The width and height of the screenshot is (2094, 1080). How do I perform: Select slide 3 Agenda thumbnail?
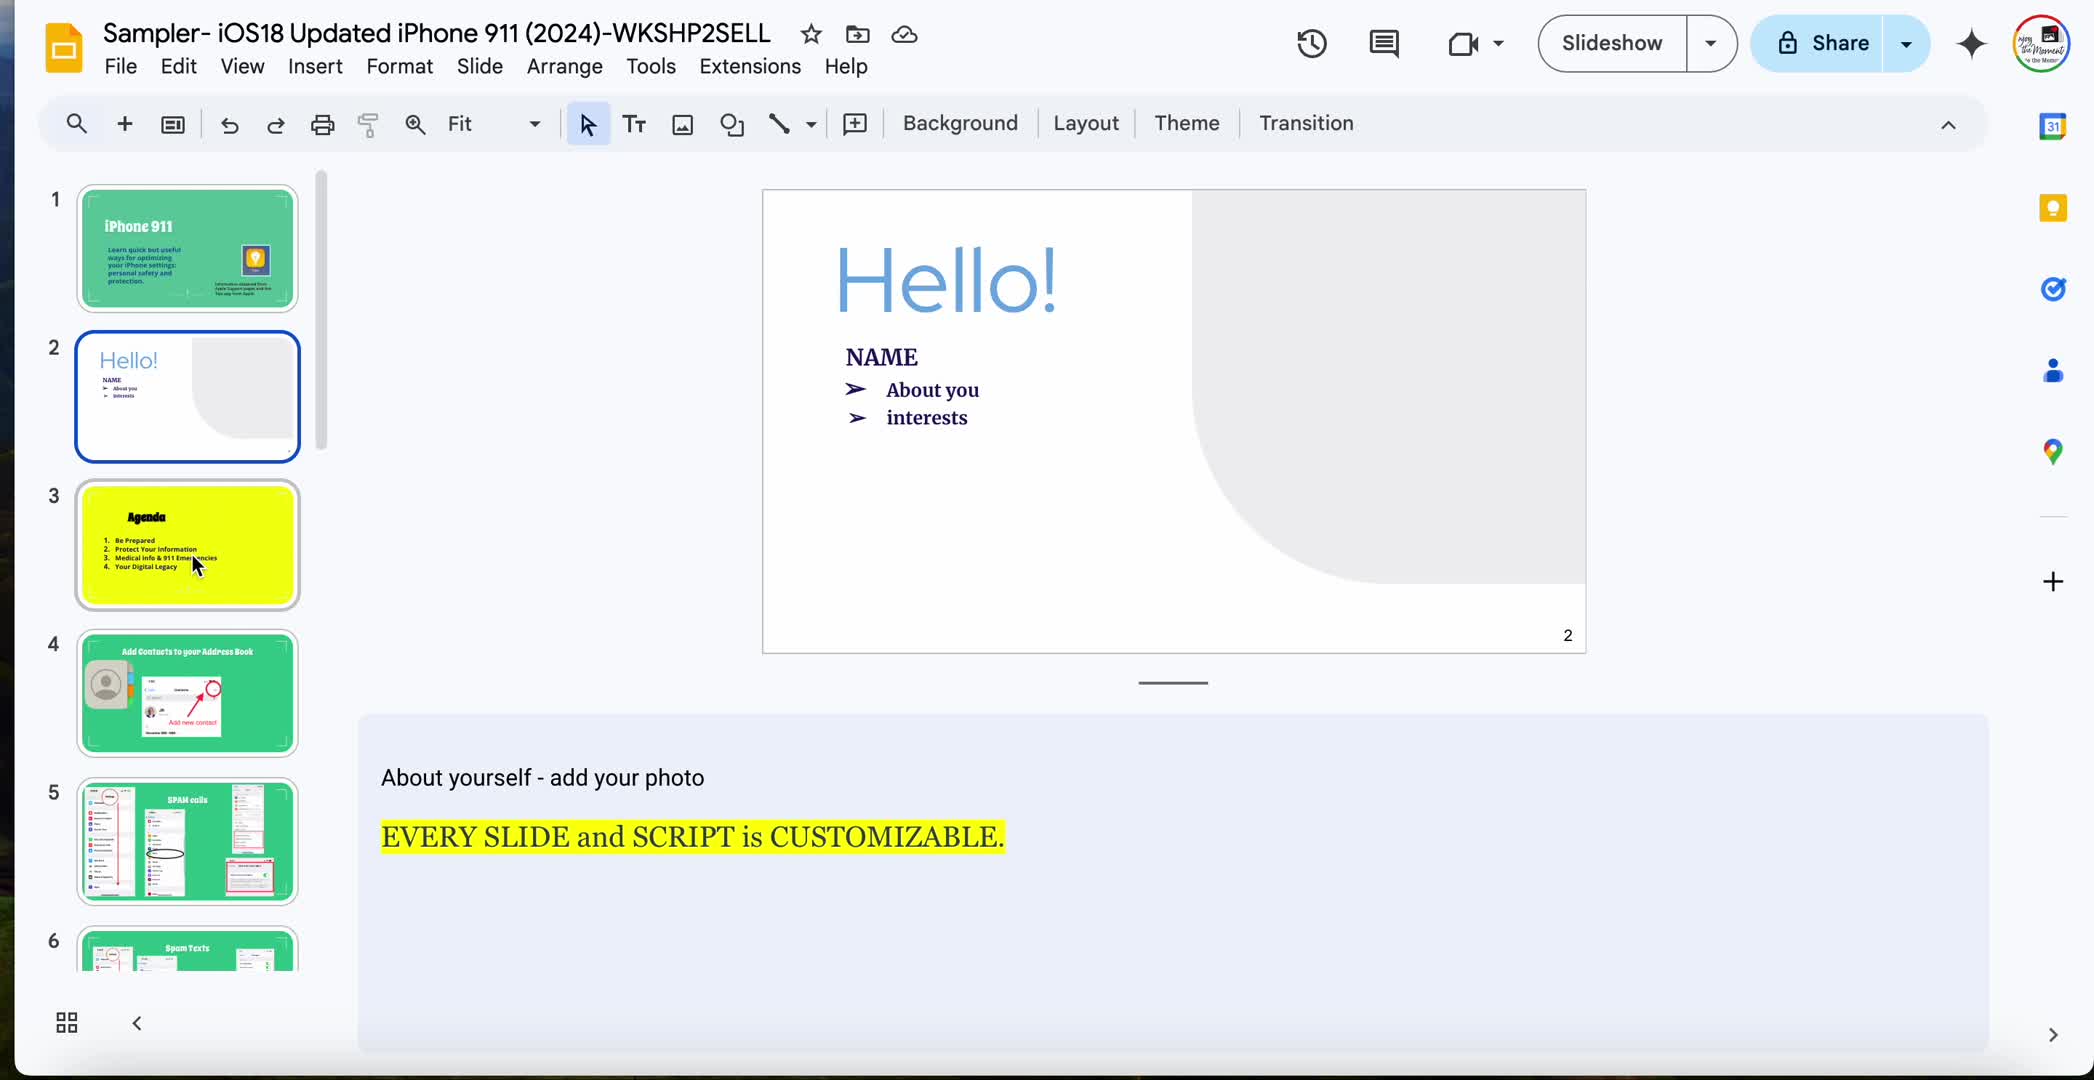(188, 545)
